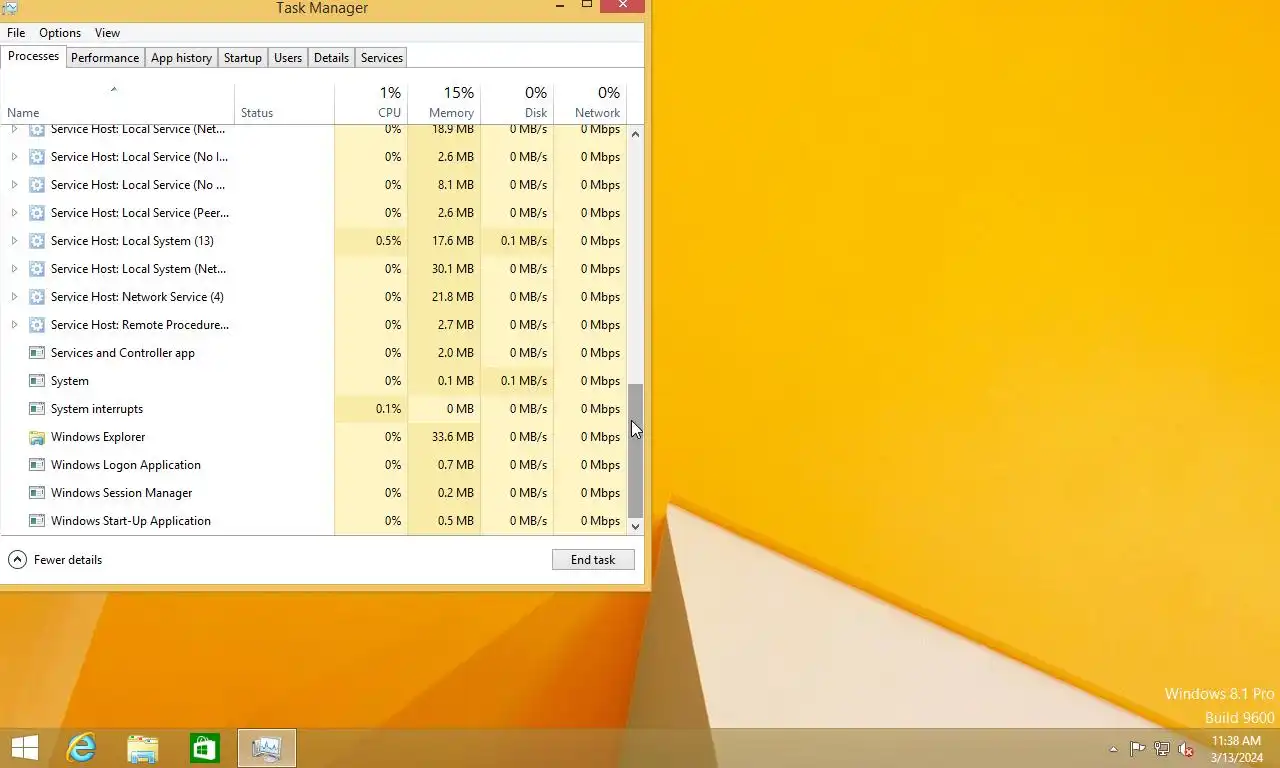The width and height of the screenshot is (1280, 768).
Task: Switch to the Services tab
Action: pos(382,58)
